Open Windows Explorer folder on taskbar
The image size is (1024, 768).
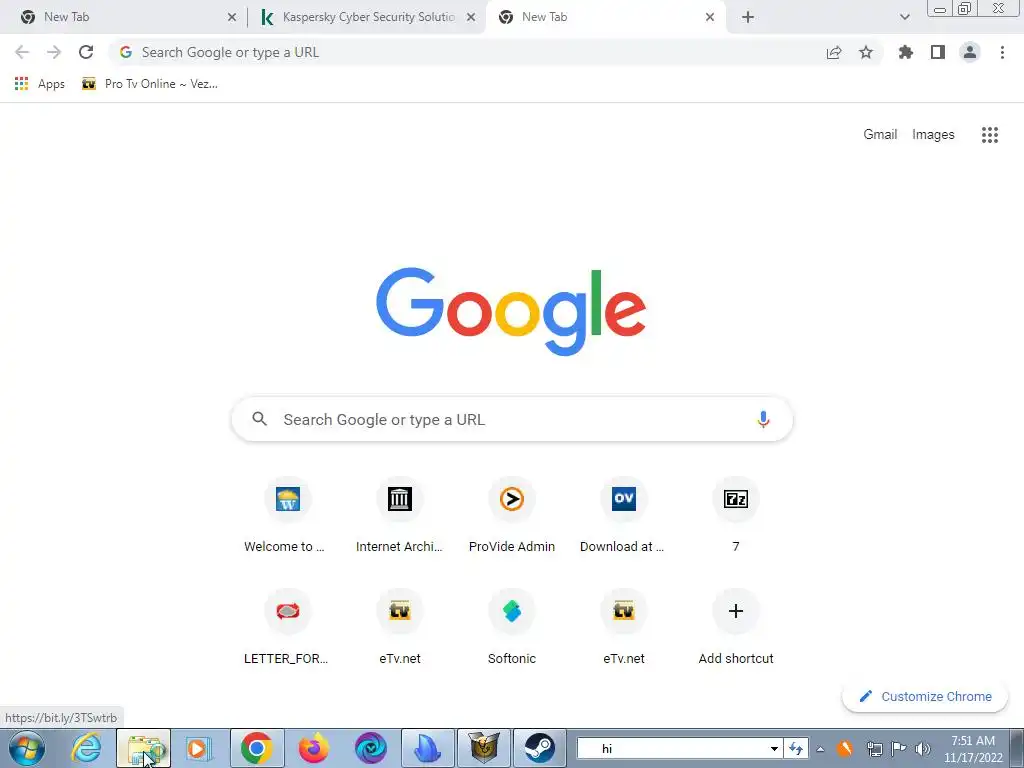tap(144, 748)
